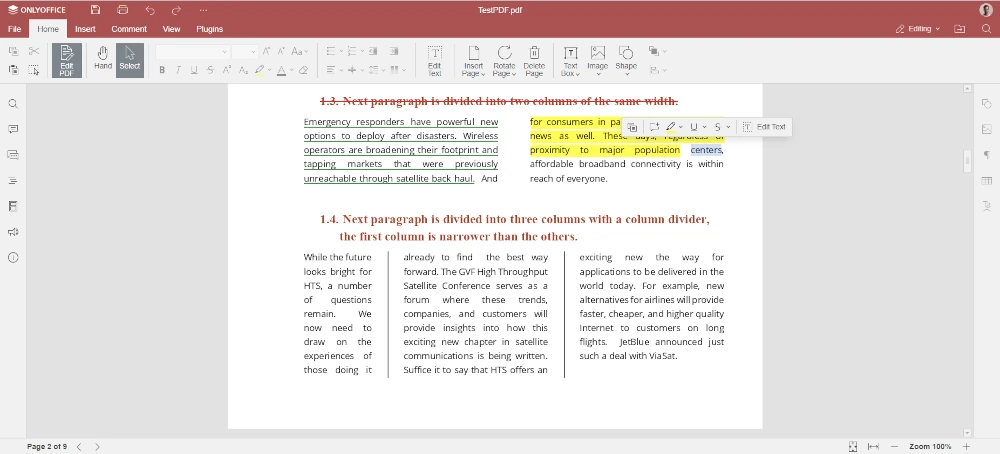Open the Page thumbnails panel in left sidebar

pyautogui.click(x=13, y=206)
